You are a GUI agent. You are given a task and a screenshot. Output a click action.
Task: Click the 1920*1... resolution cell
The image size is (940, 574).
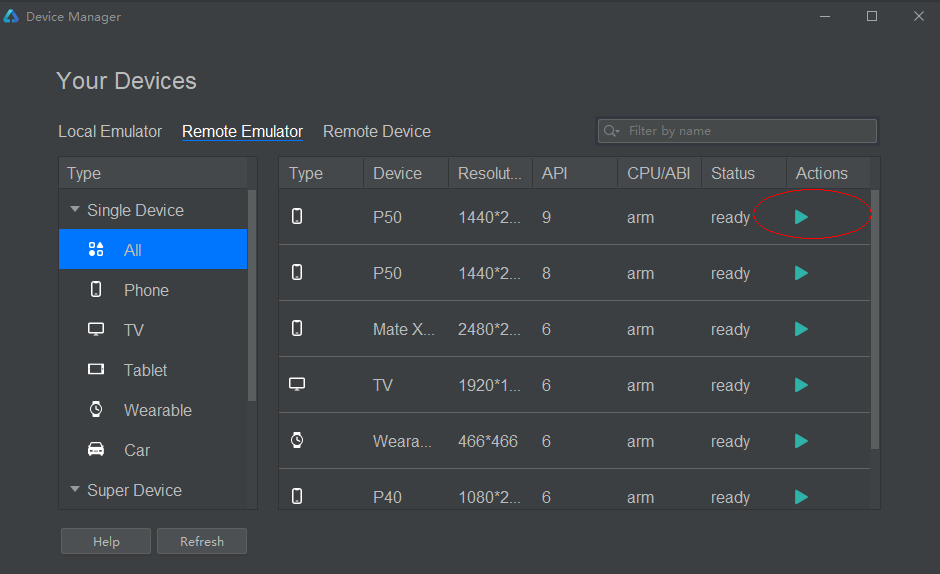(489, 385)
